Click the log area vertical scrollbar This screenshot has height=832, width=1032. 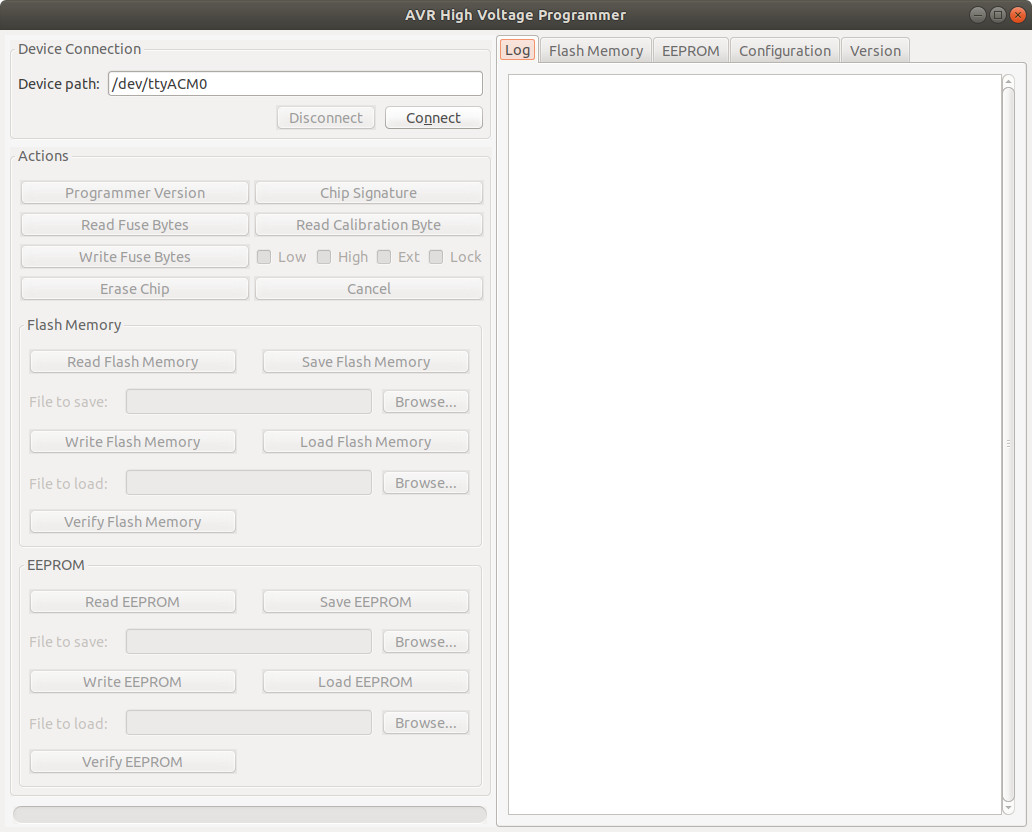(1008, 444)
